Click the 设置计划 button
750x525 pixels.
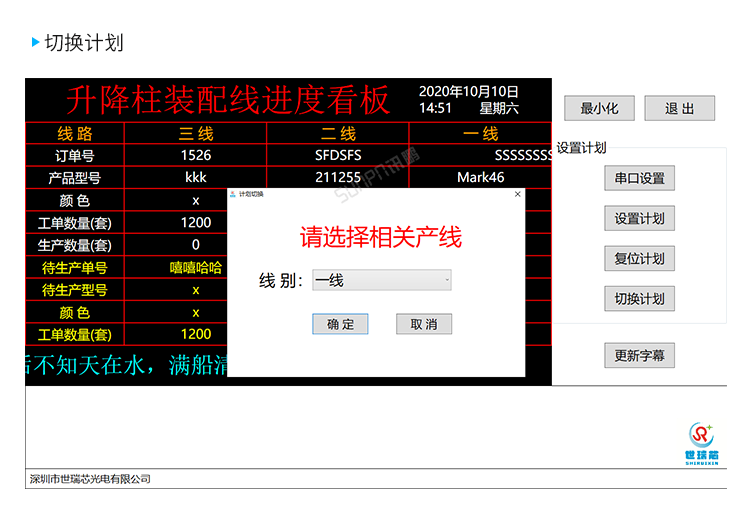pos(639,218)
